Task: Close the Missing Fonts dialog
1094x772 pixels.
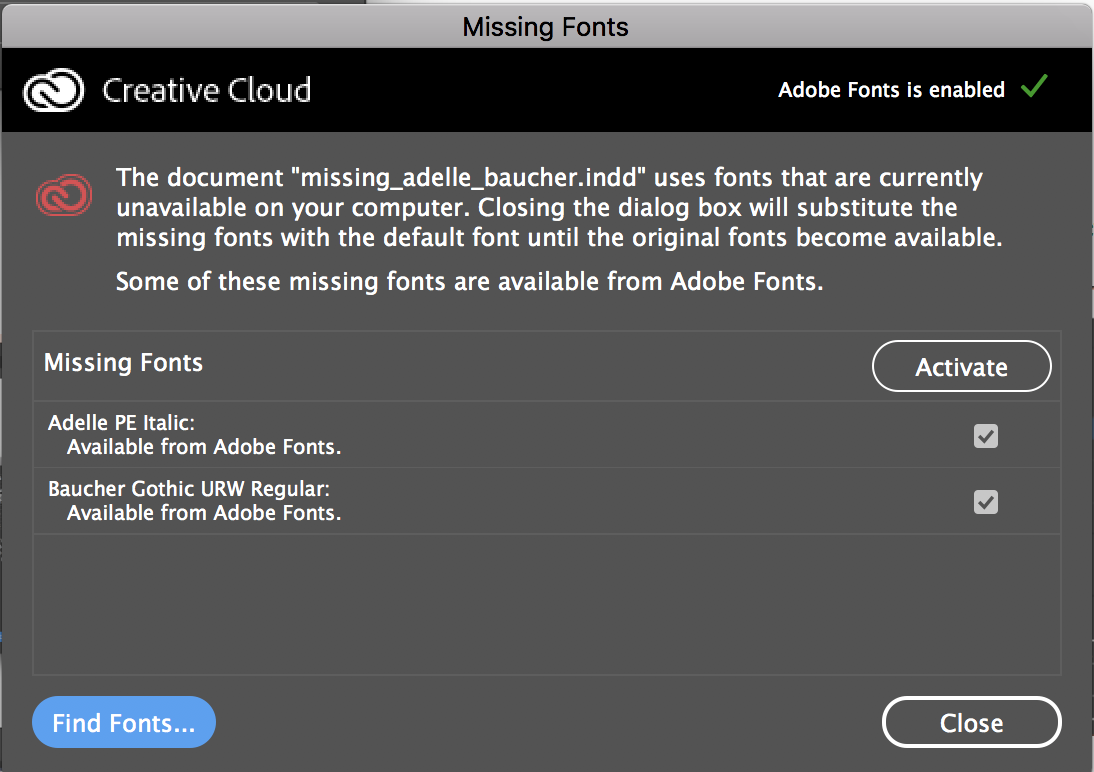Action: (x=971, y=722)
